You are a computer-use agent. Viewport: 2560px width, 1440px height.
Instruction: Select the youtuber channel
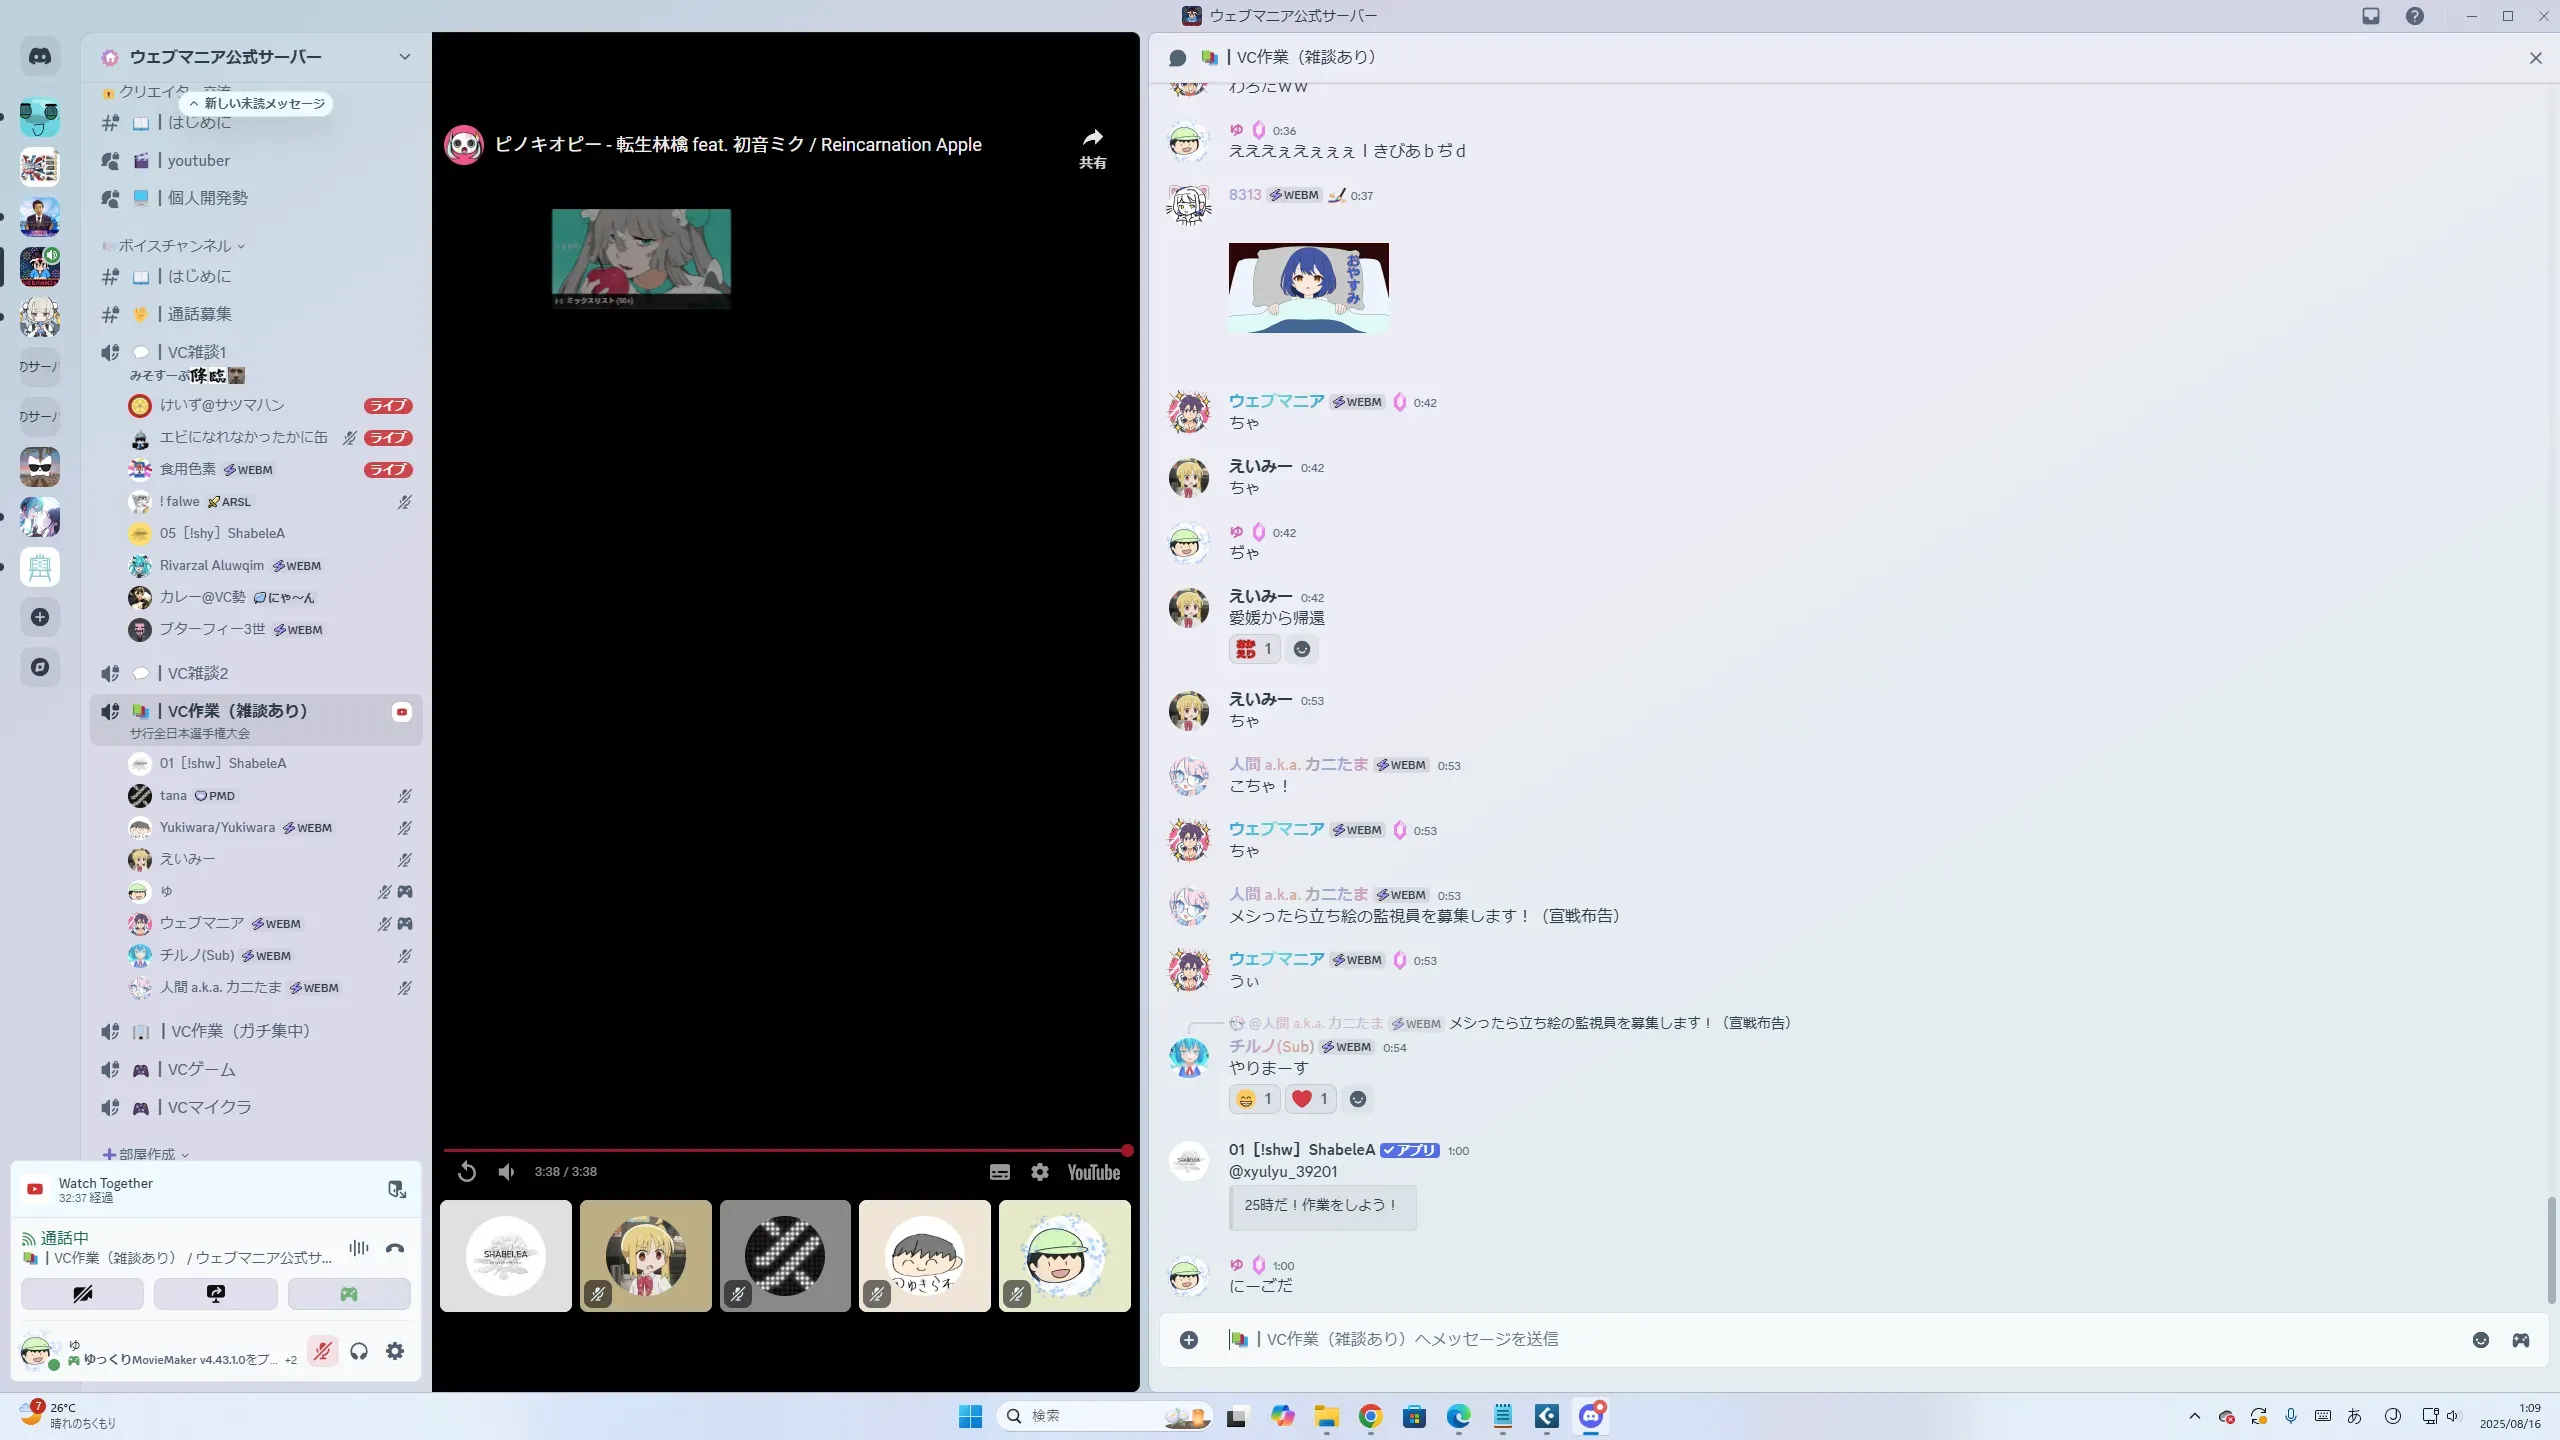point(198,161)
